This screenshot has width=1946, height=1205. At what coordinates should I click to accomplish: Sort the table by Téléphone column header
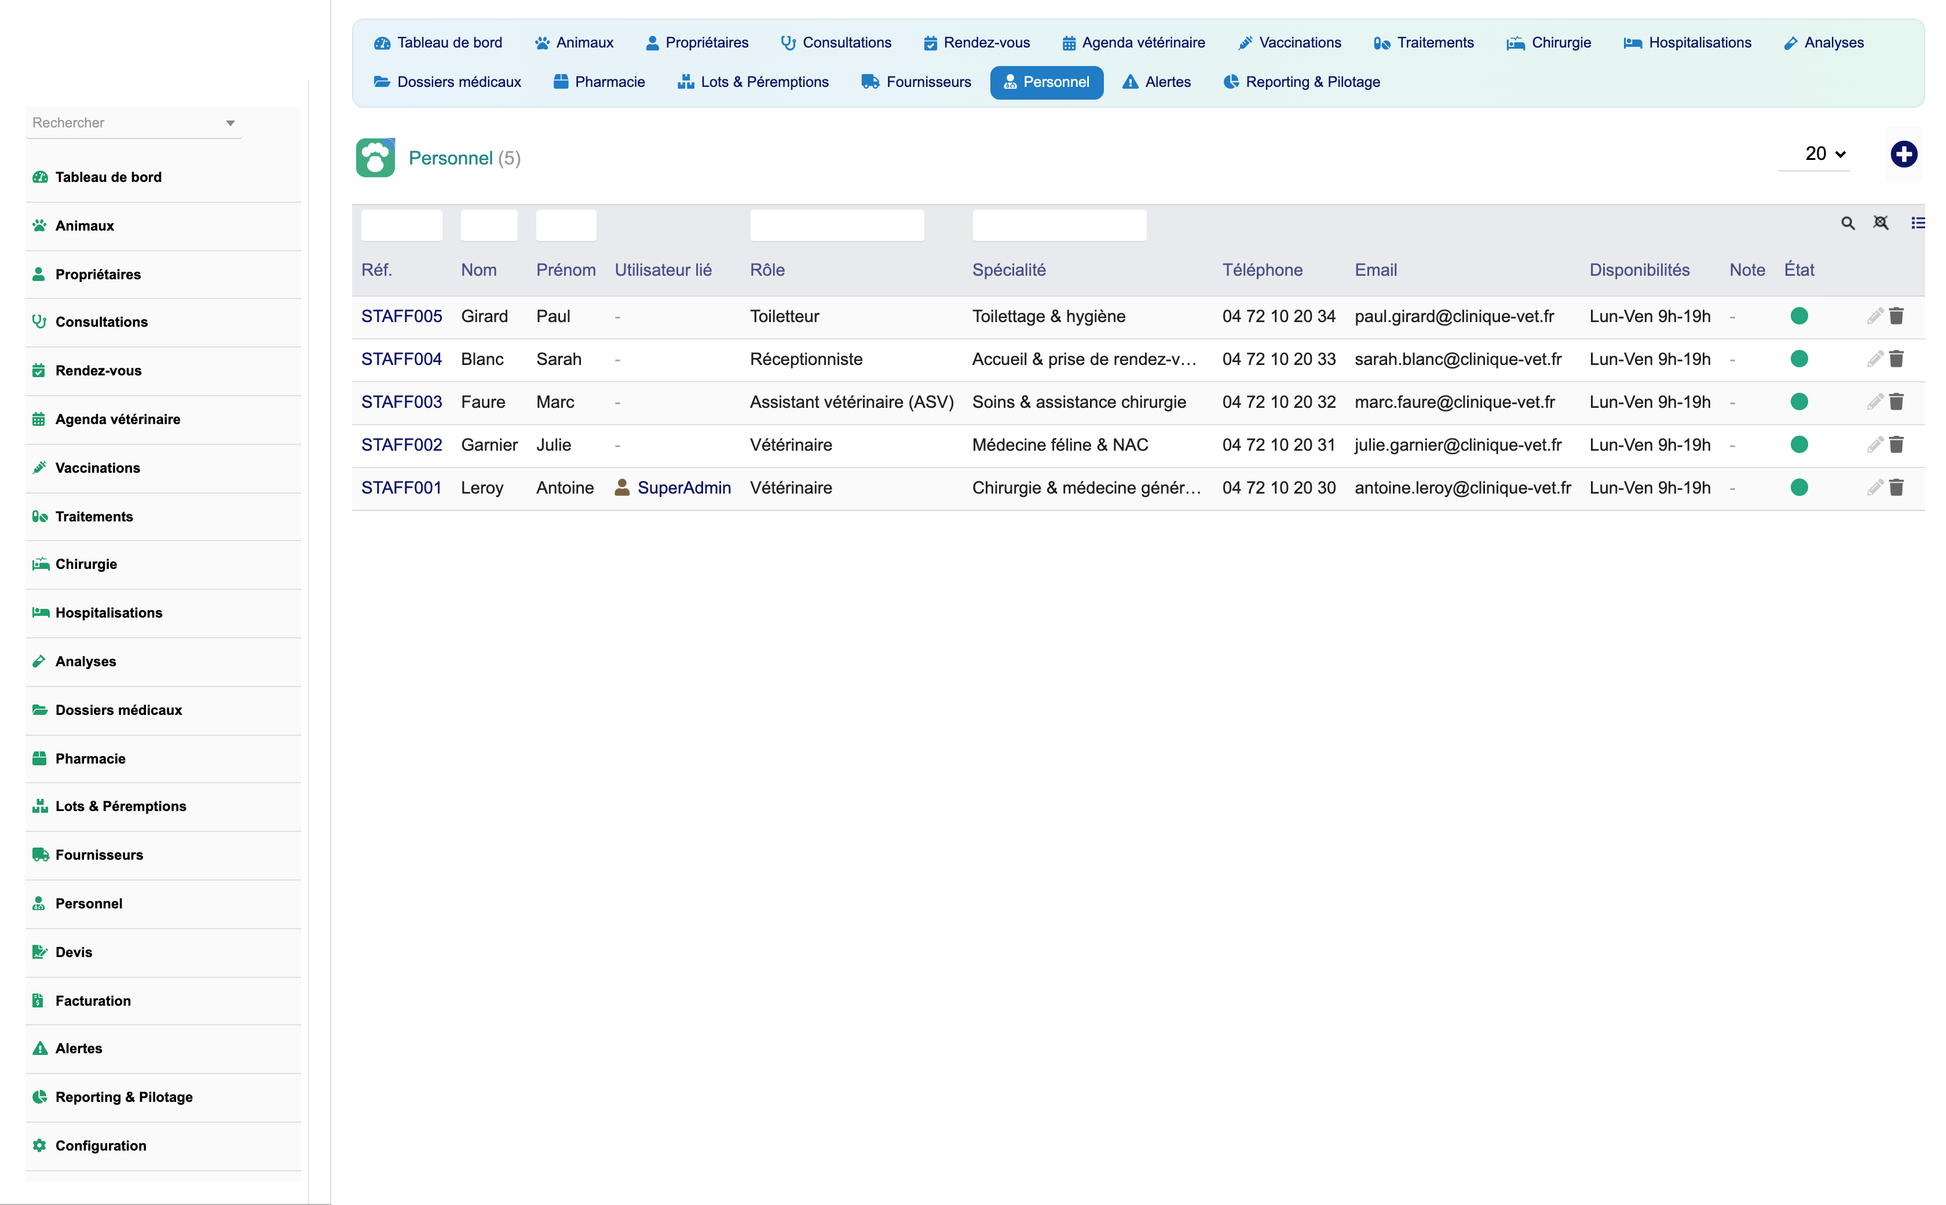1262,270
